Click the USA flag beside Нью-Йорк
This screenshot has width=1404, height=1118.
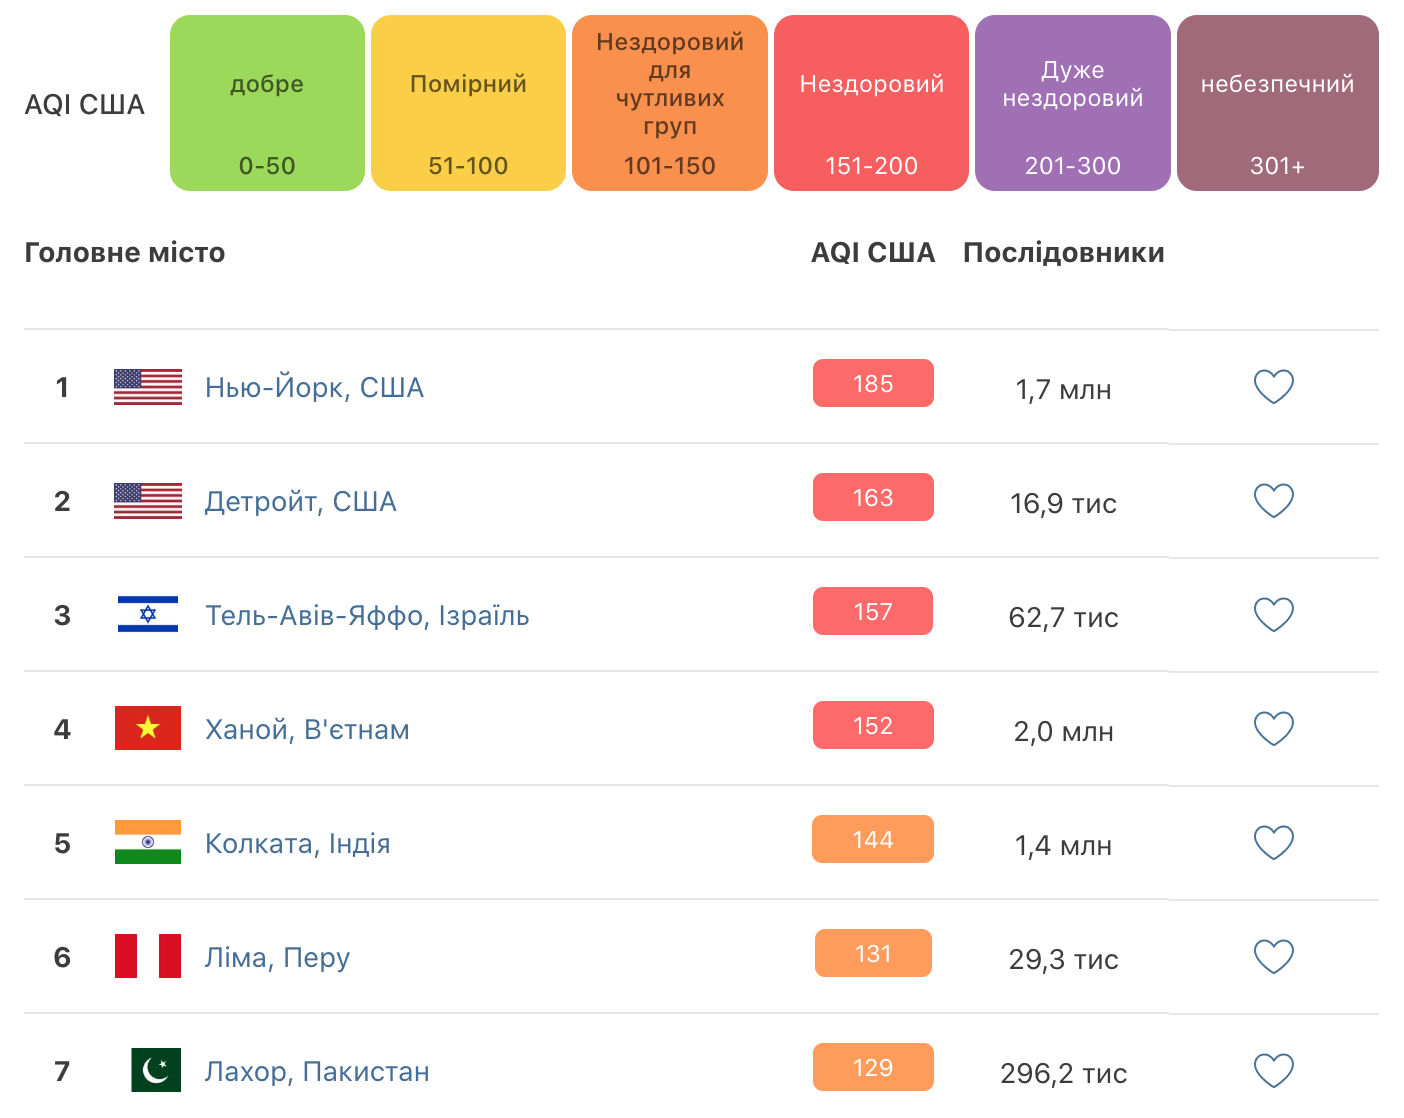148,387
